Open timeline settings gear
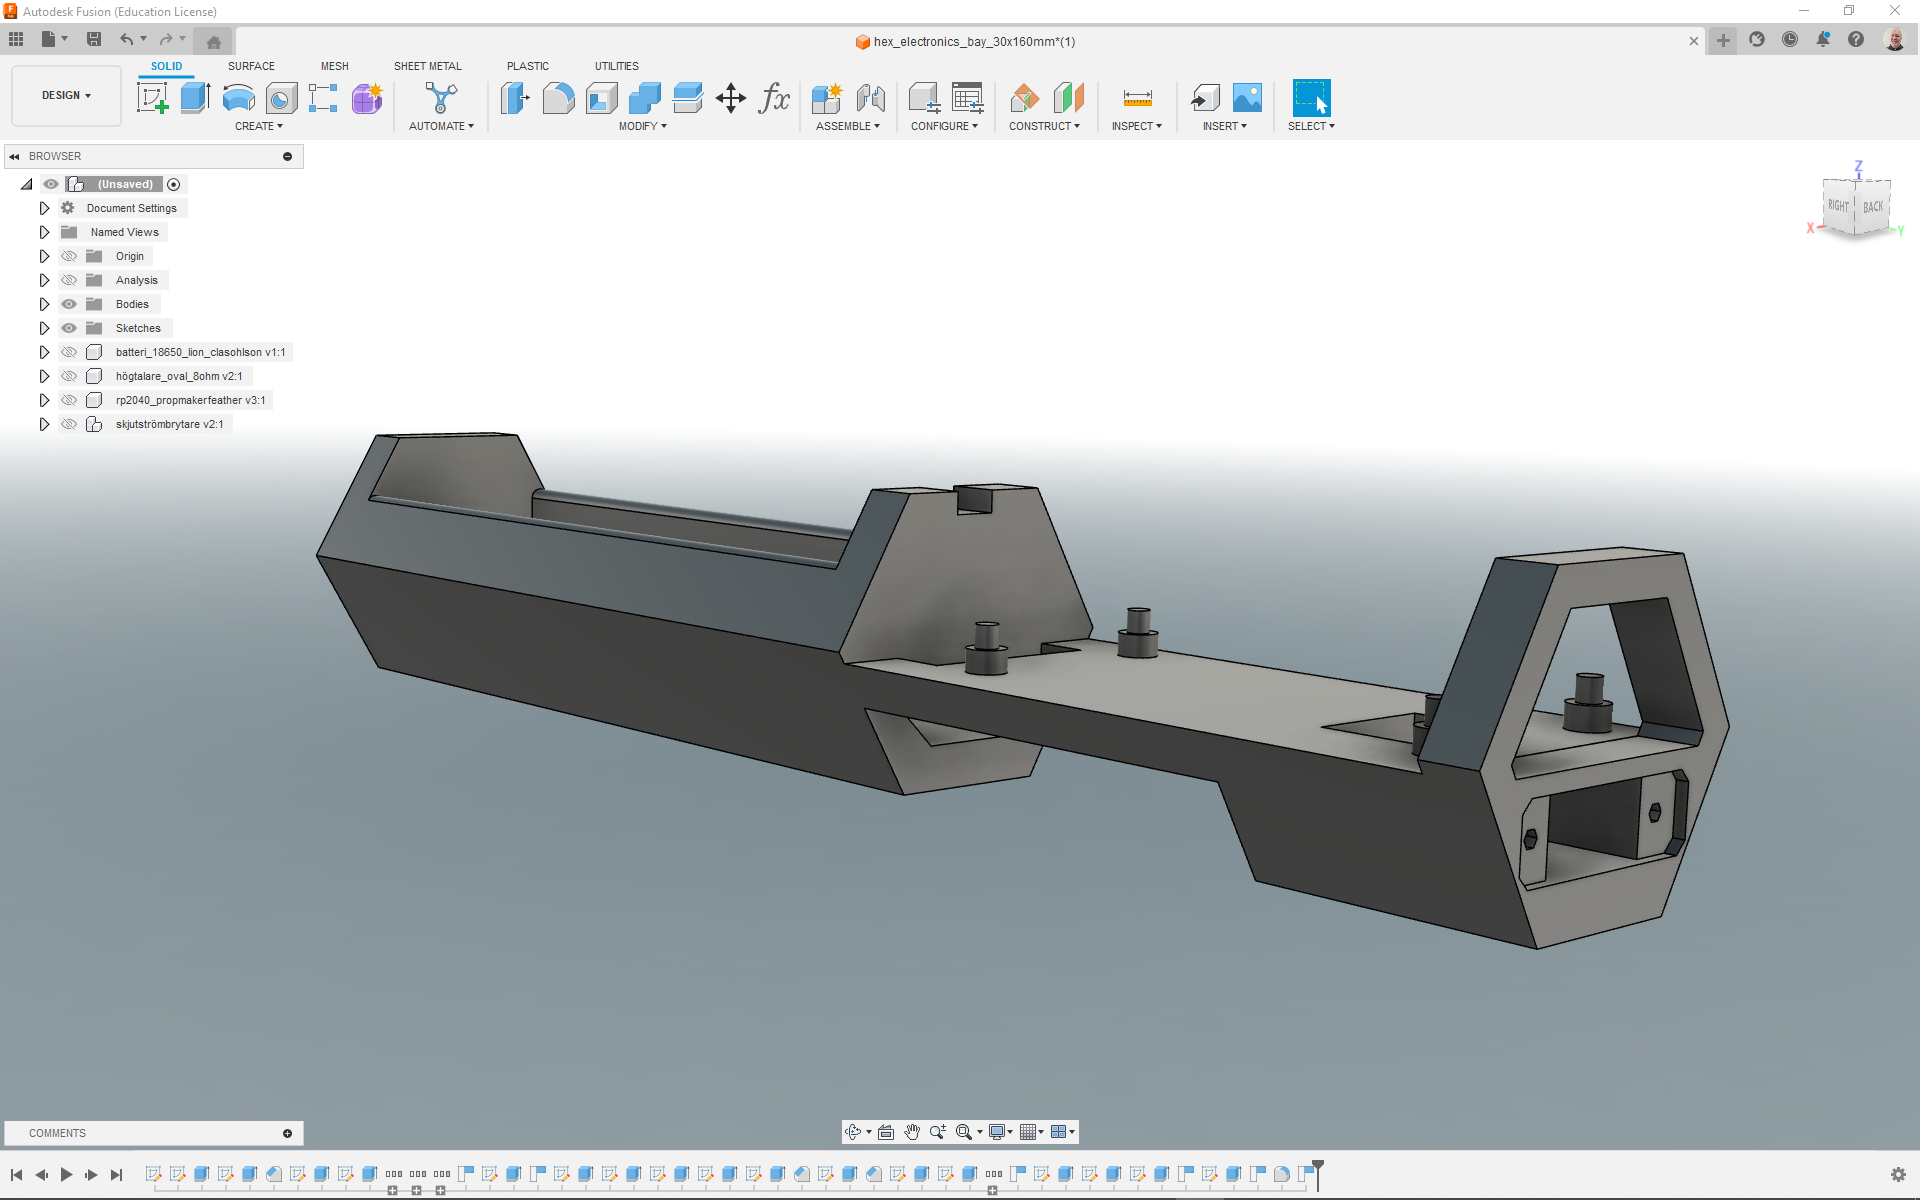The image size is (1920, 1200). coord(1897,1174)
